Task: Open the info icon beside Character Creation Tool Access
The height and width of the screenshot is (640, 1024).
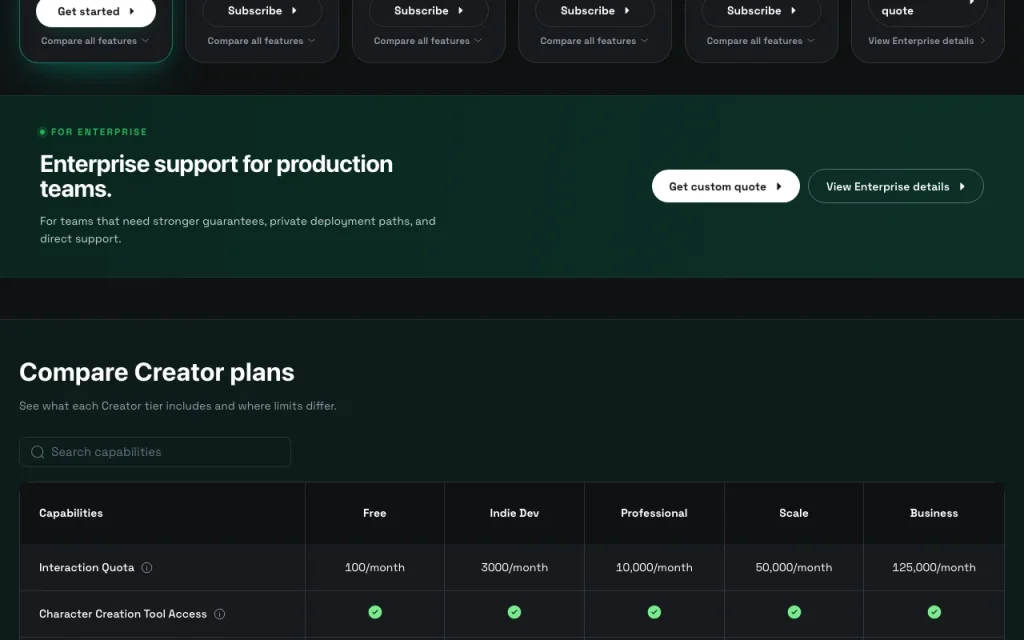Action: pos(219,614)
